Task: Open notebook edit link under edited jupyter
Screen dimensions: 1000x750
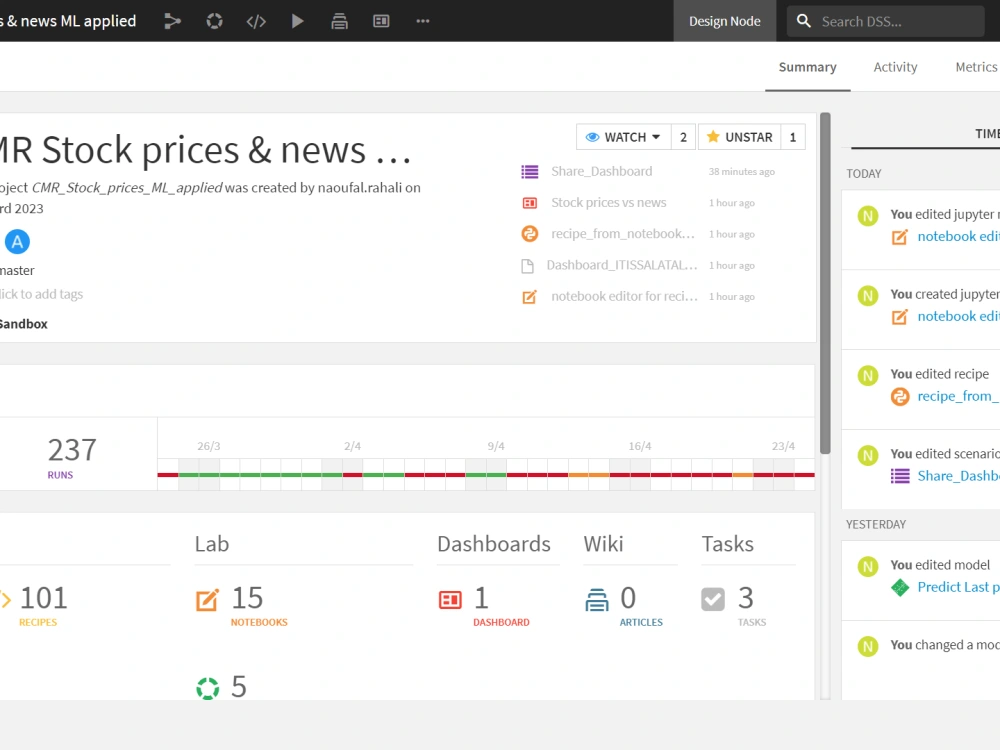Action: point(958,237)
